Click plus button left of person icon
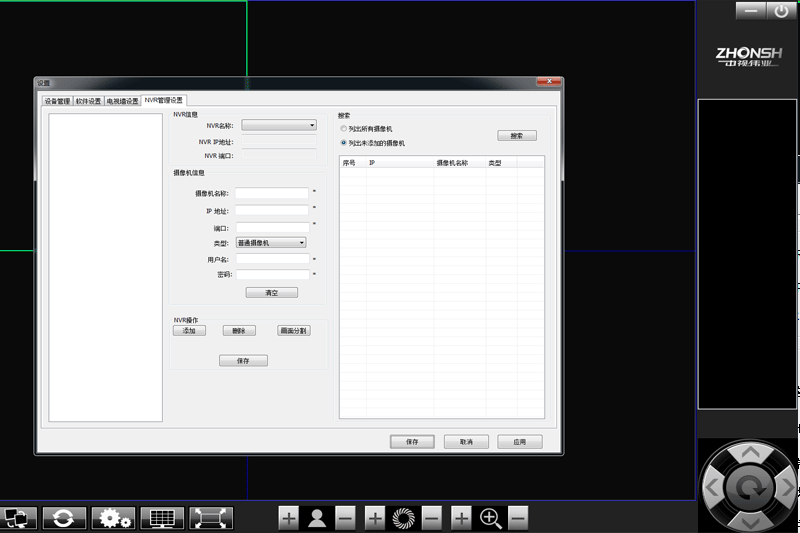Image resolution: width=800 pixels, height=533 pixels. click(x=289, y=519)
